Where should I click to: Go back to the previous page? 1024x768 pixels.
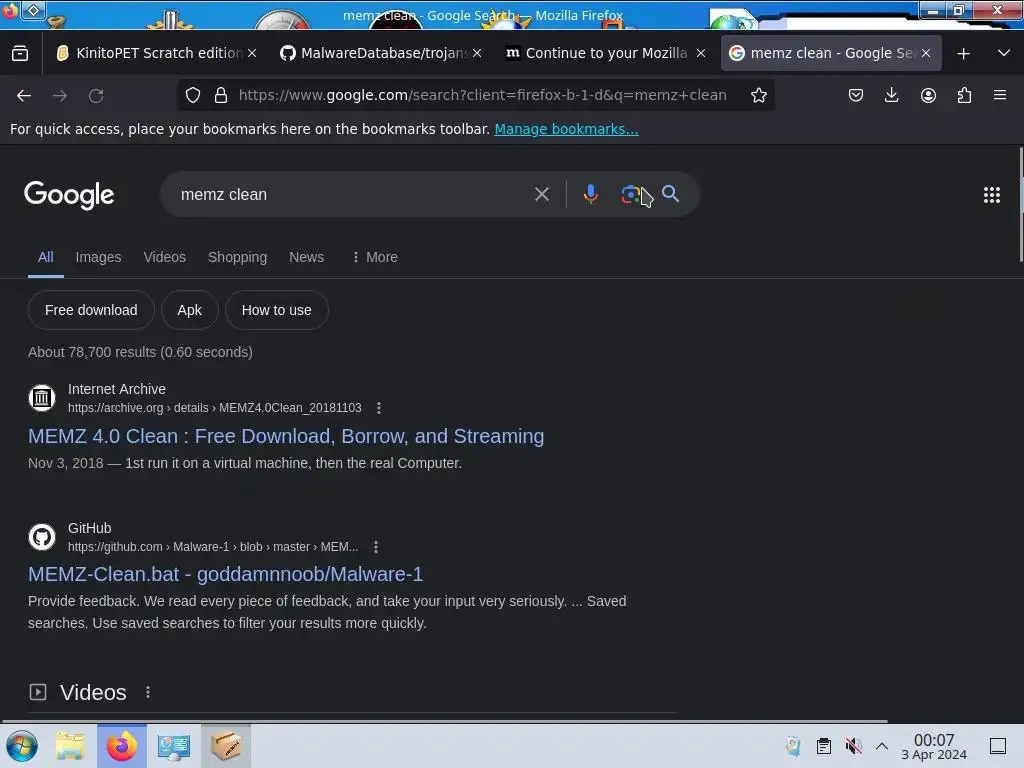point(24,96)
